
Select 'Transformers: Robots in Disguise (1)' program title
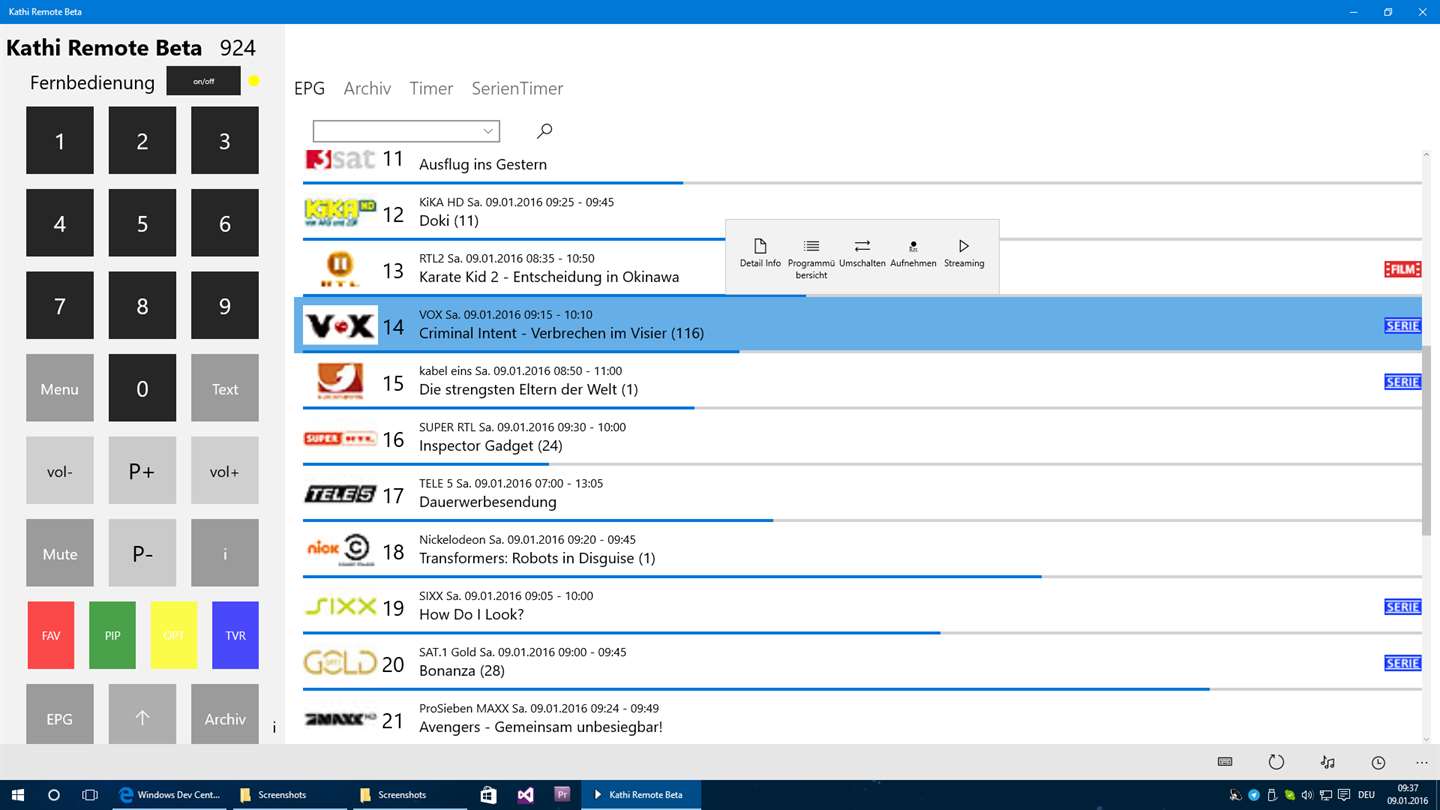537,558
